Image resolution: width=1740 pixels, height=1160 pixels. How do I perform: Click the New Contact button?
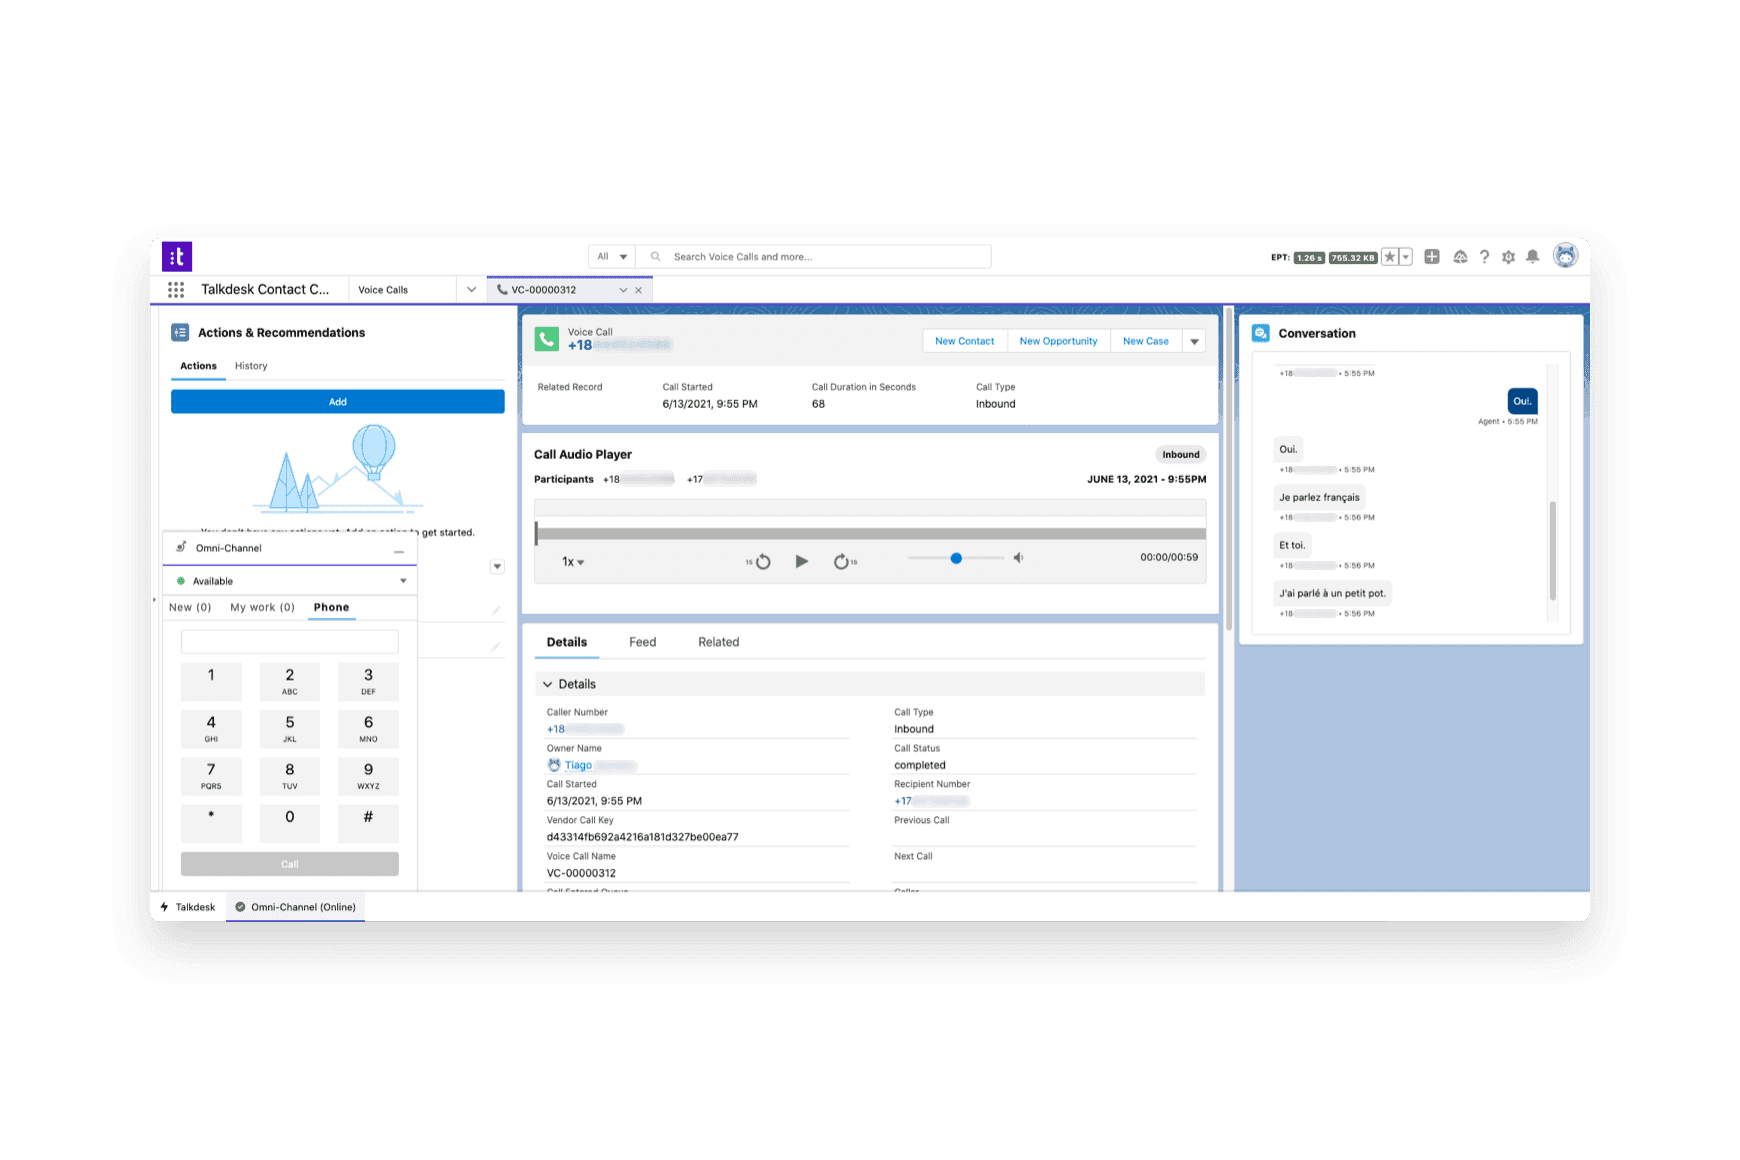[963, 340]
